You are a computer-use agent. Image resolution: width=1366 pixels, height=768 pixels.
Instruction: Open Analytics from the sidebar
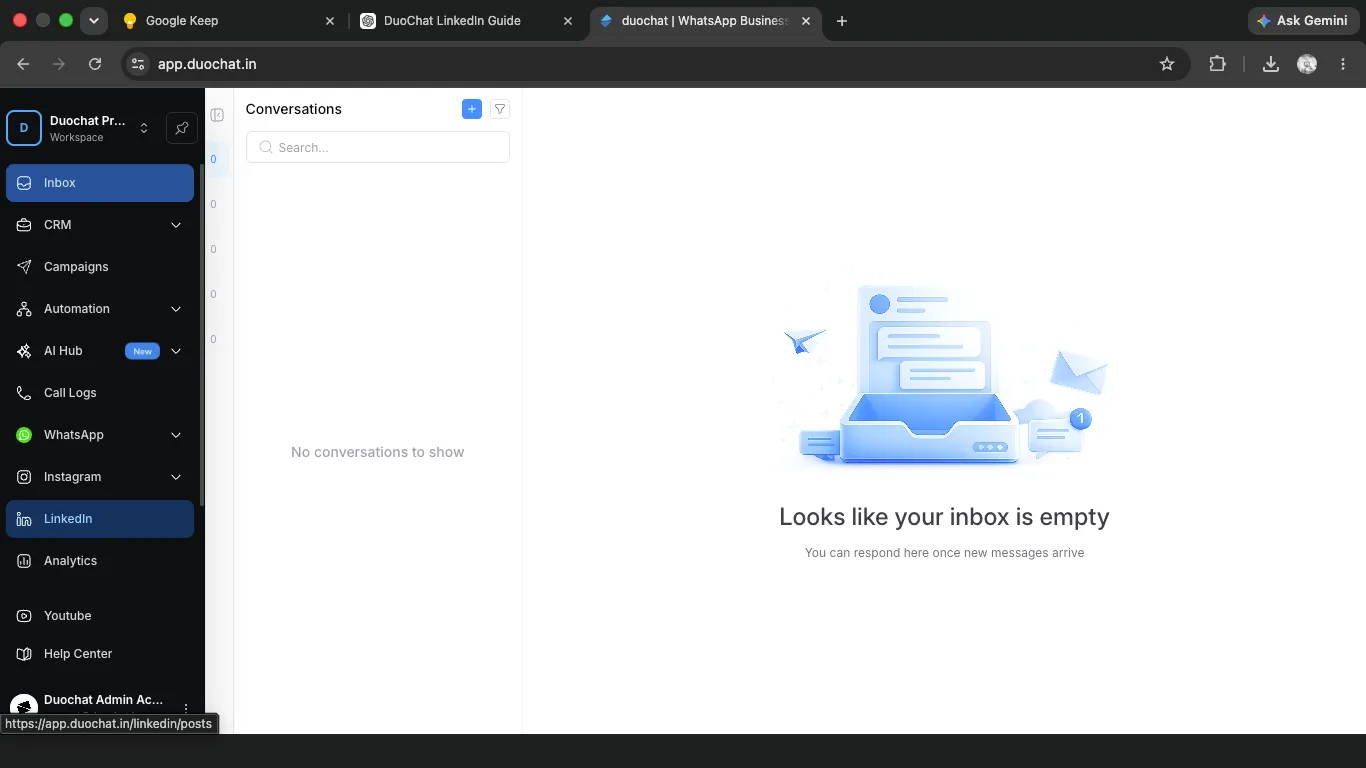[x=100, y=561]
